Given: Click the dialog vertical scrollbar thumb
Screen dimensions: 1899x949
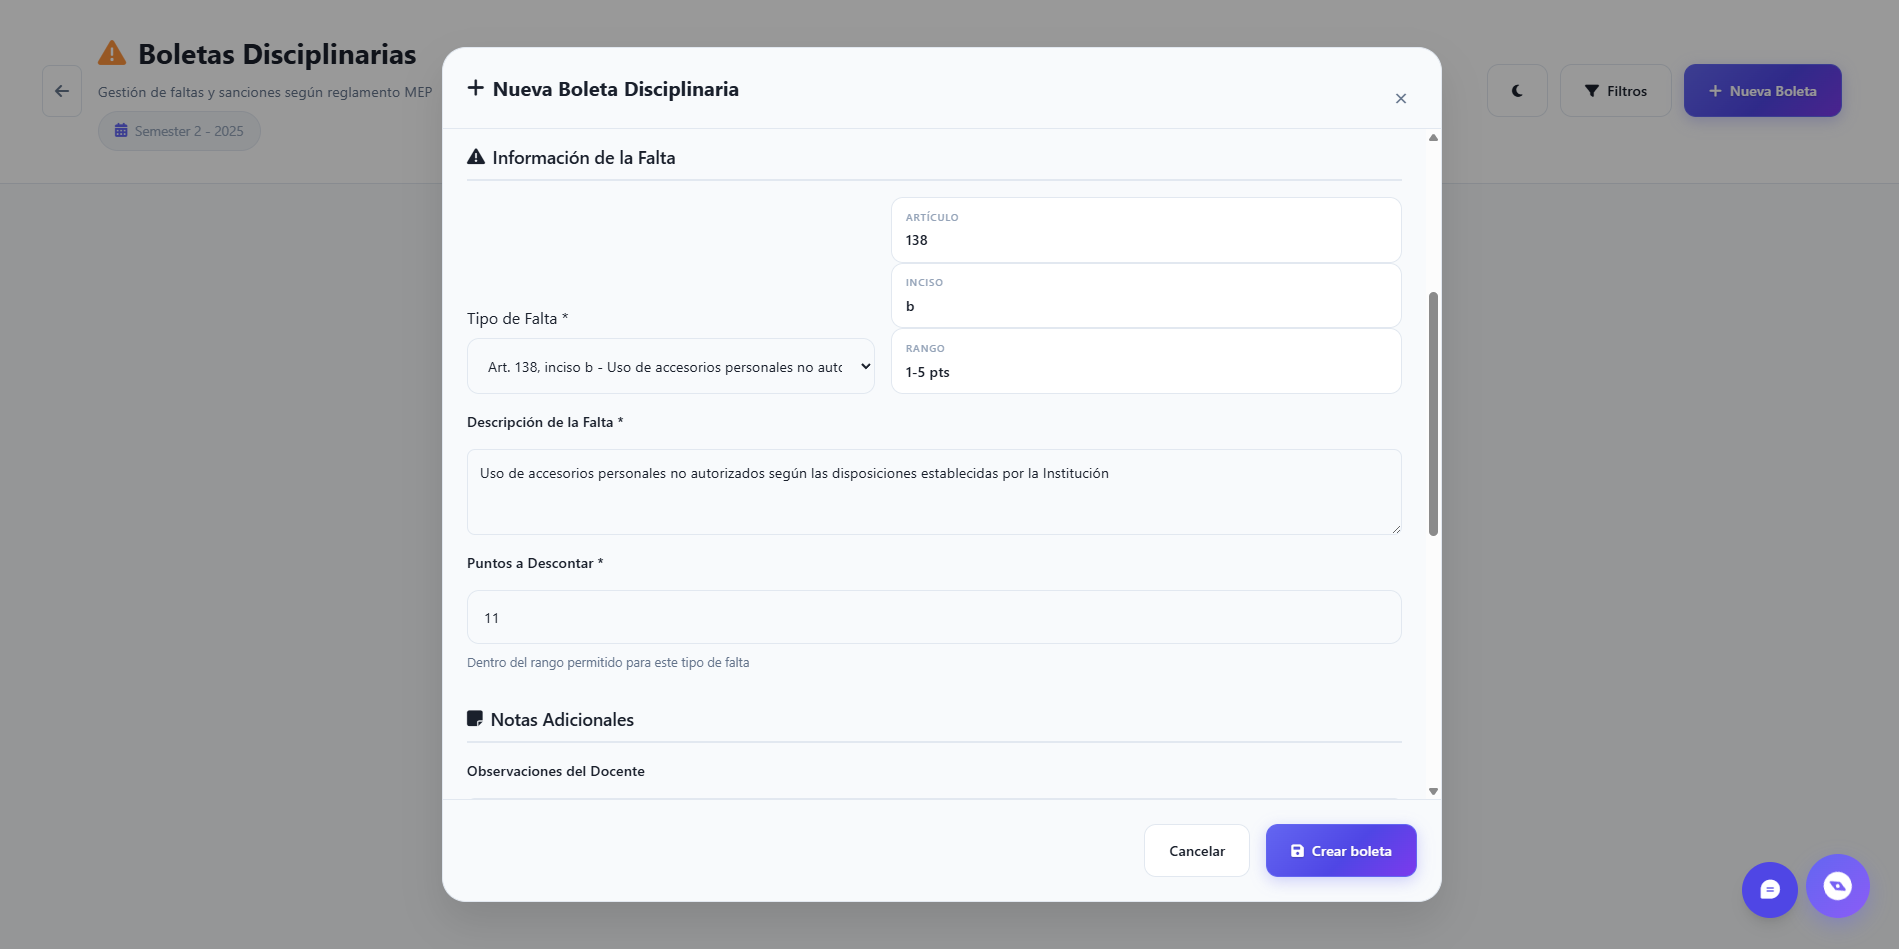Looking at the screenshot, I should click(1433, 413).
